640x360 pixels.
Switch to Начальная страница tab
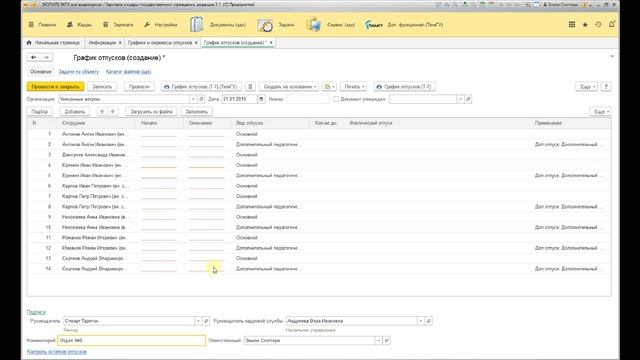(x=53, y=42)
